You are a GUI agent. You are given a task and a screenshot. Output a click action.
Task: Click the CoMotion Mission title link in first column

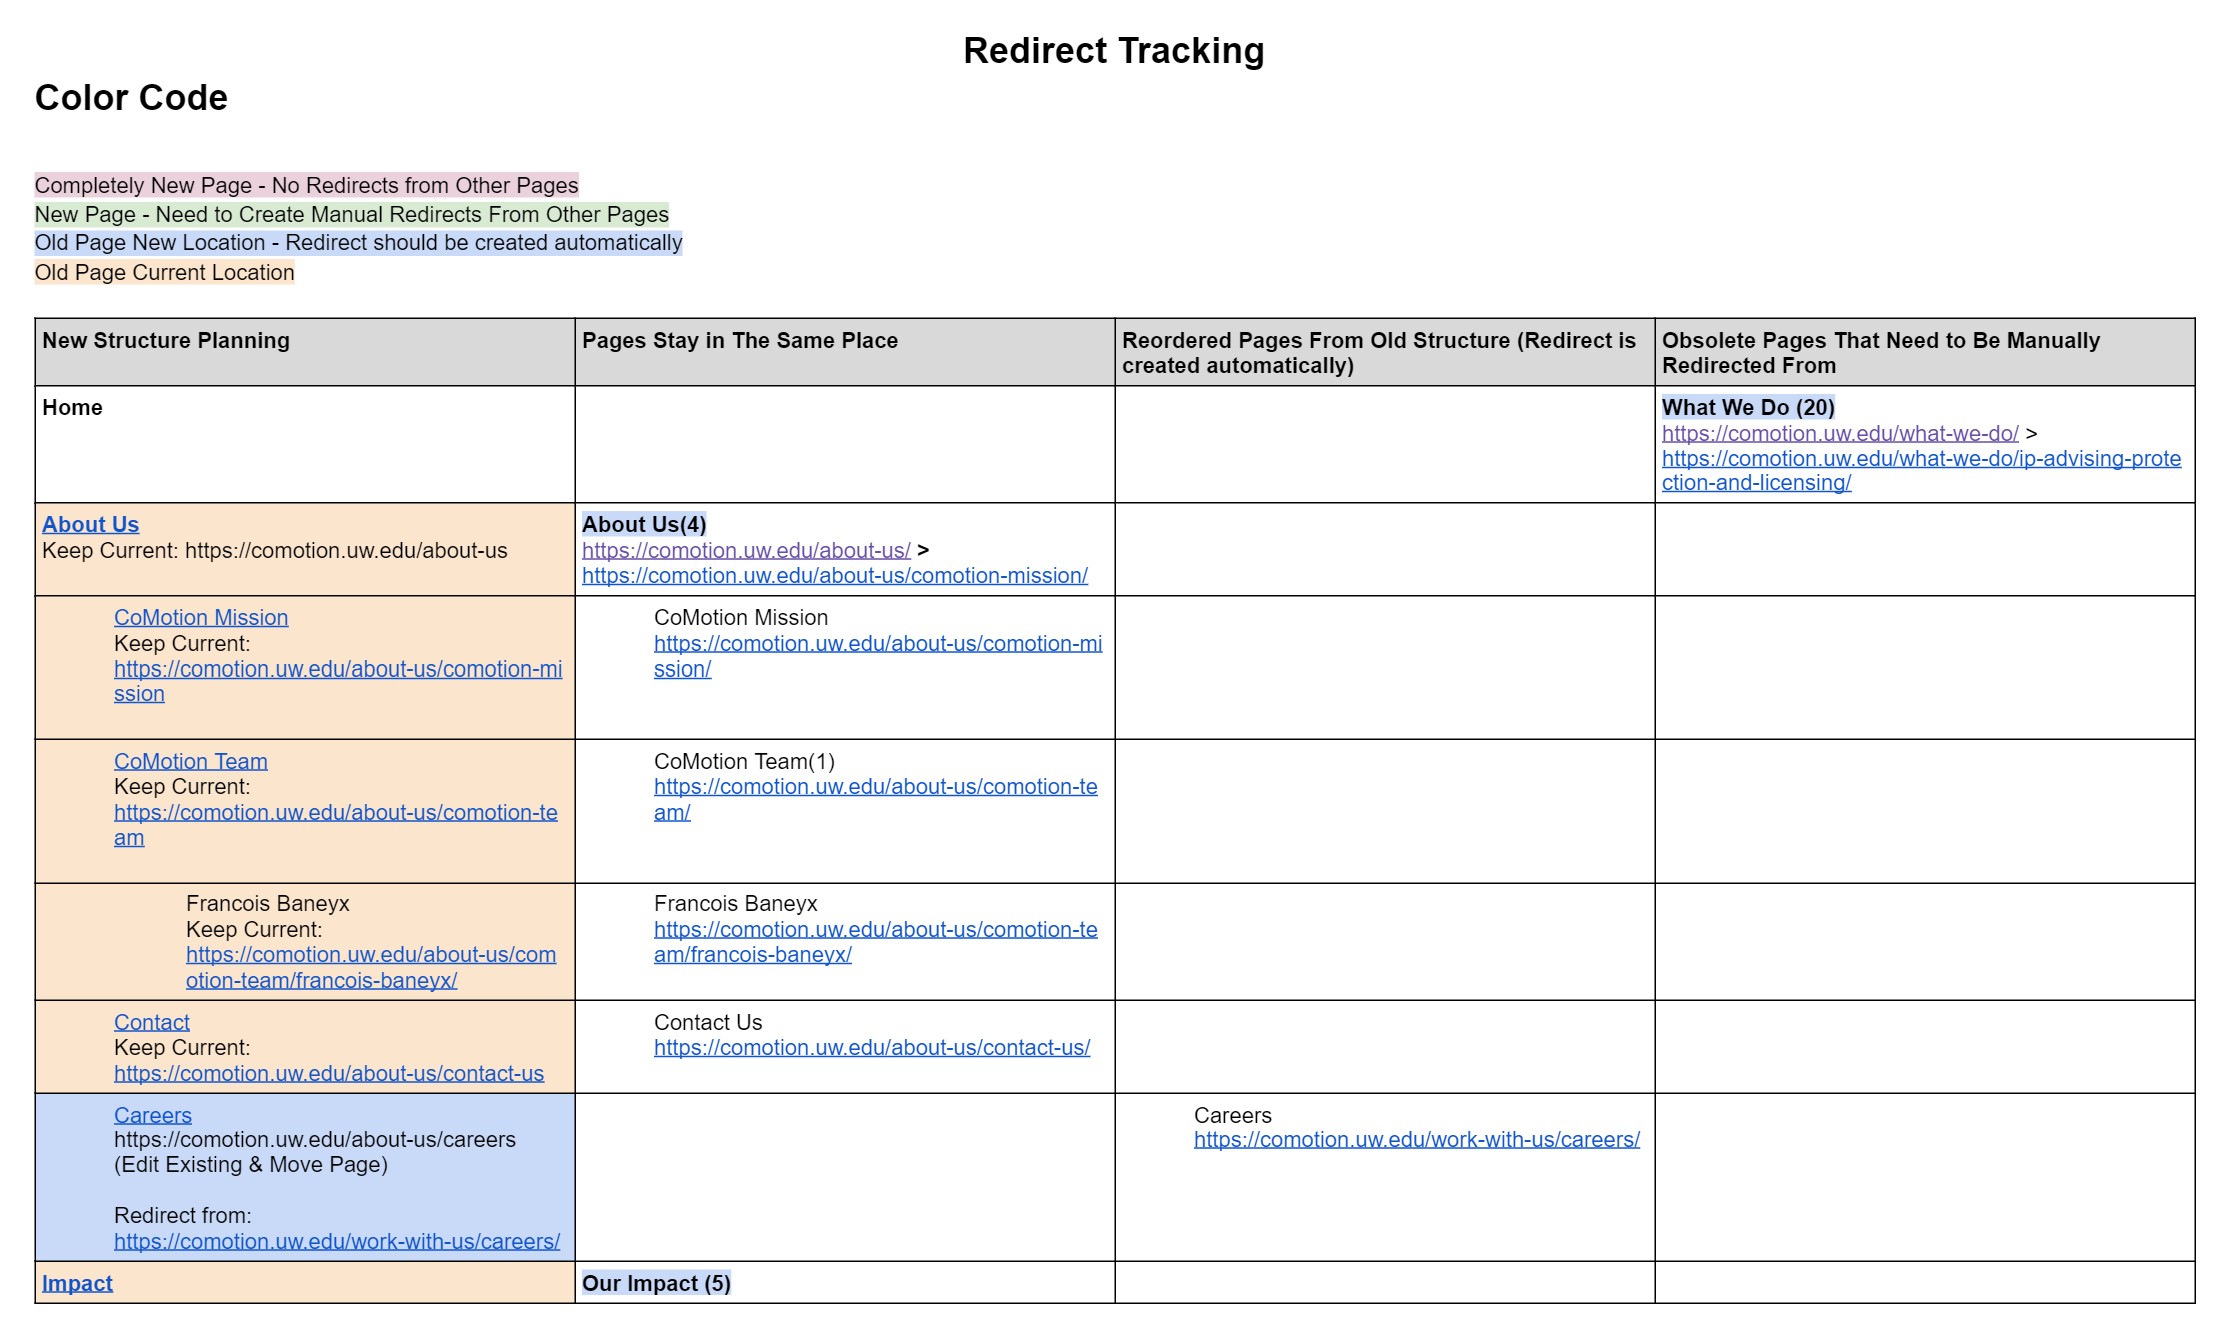click(x=201, y=617)
